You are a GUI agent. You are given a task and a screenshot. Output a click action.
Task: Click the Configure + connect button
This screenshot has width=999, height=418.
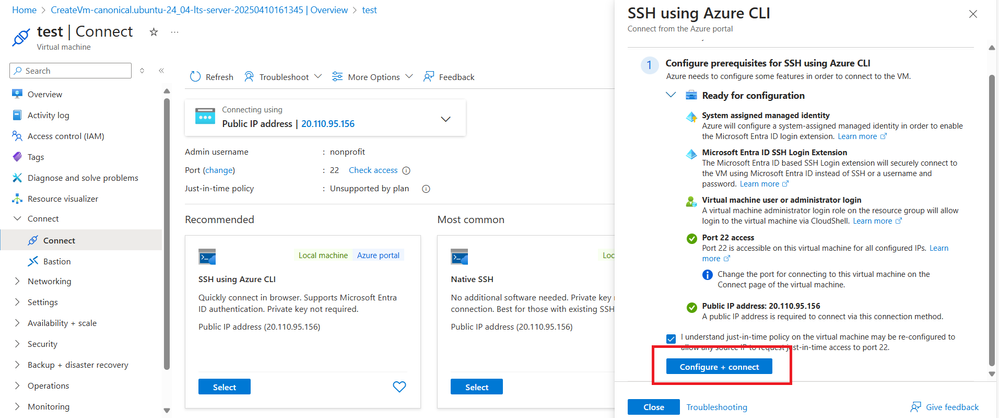(719, 367)
